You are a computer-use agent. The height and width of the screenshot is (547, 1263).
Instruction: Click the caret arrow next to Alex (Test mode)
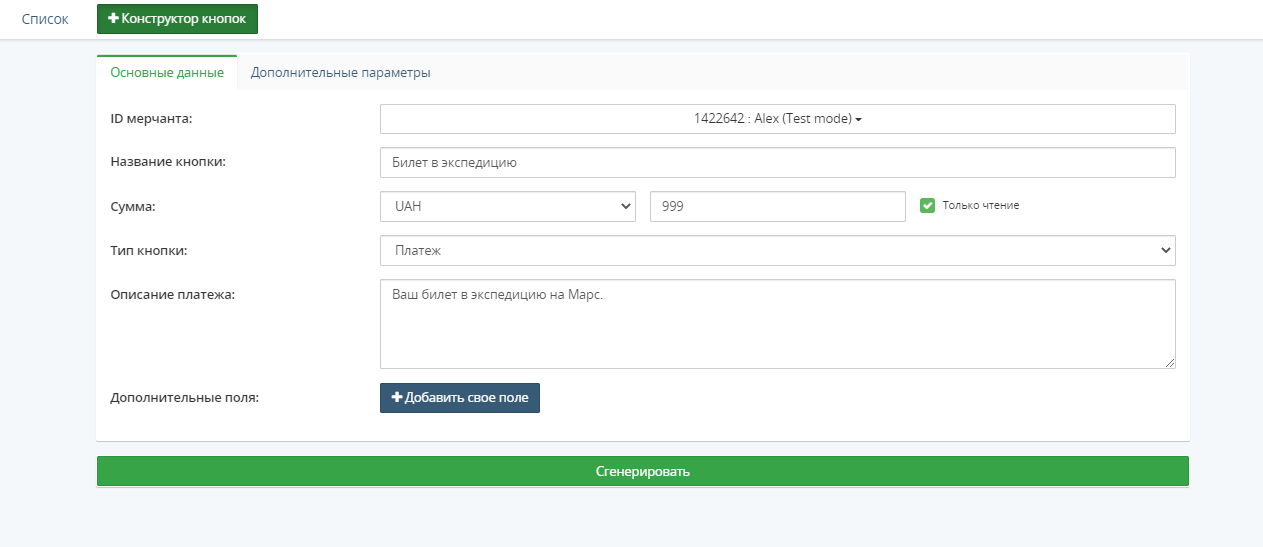point(858,119)
